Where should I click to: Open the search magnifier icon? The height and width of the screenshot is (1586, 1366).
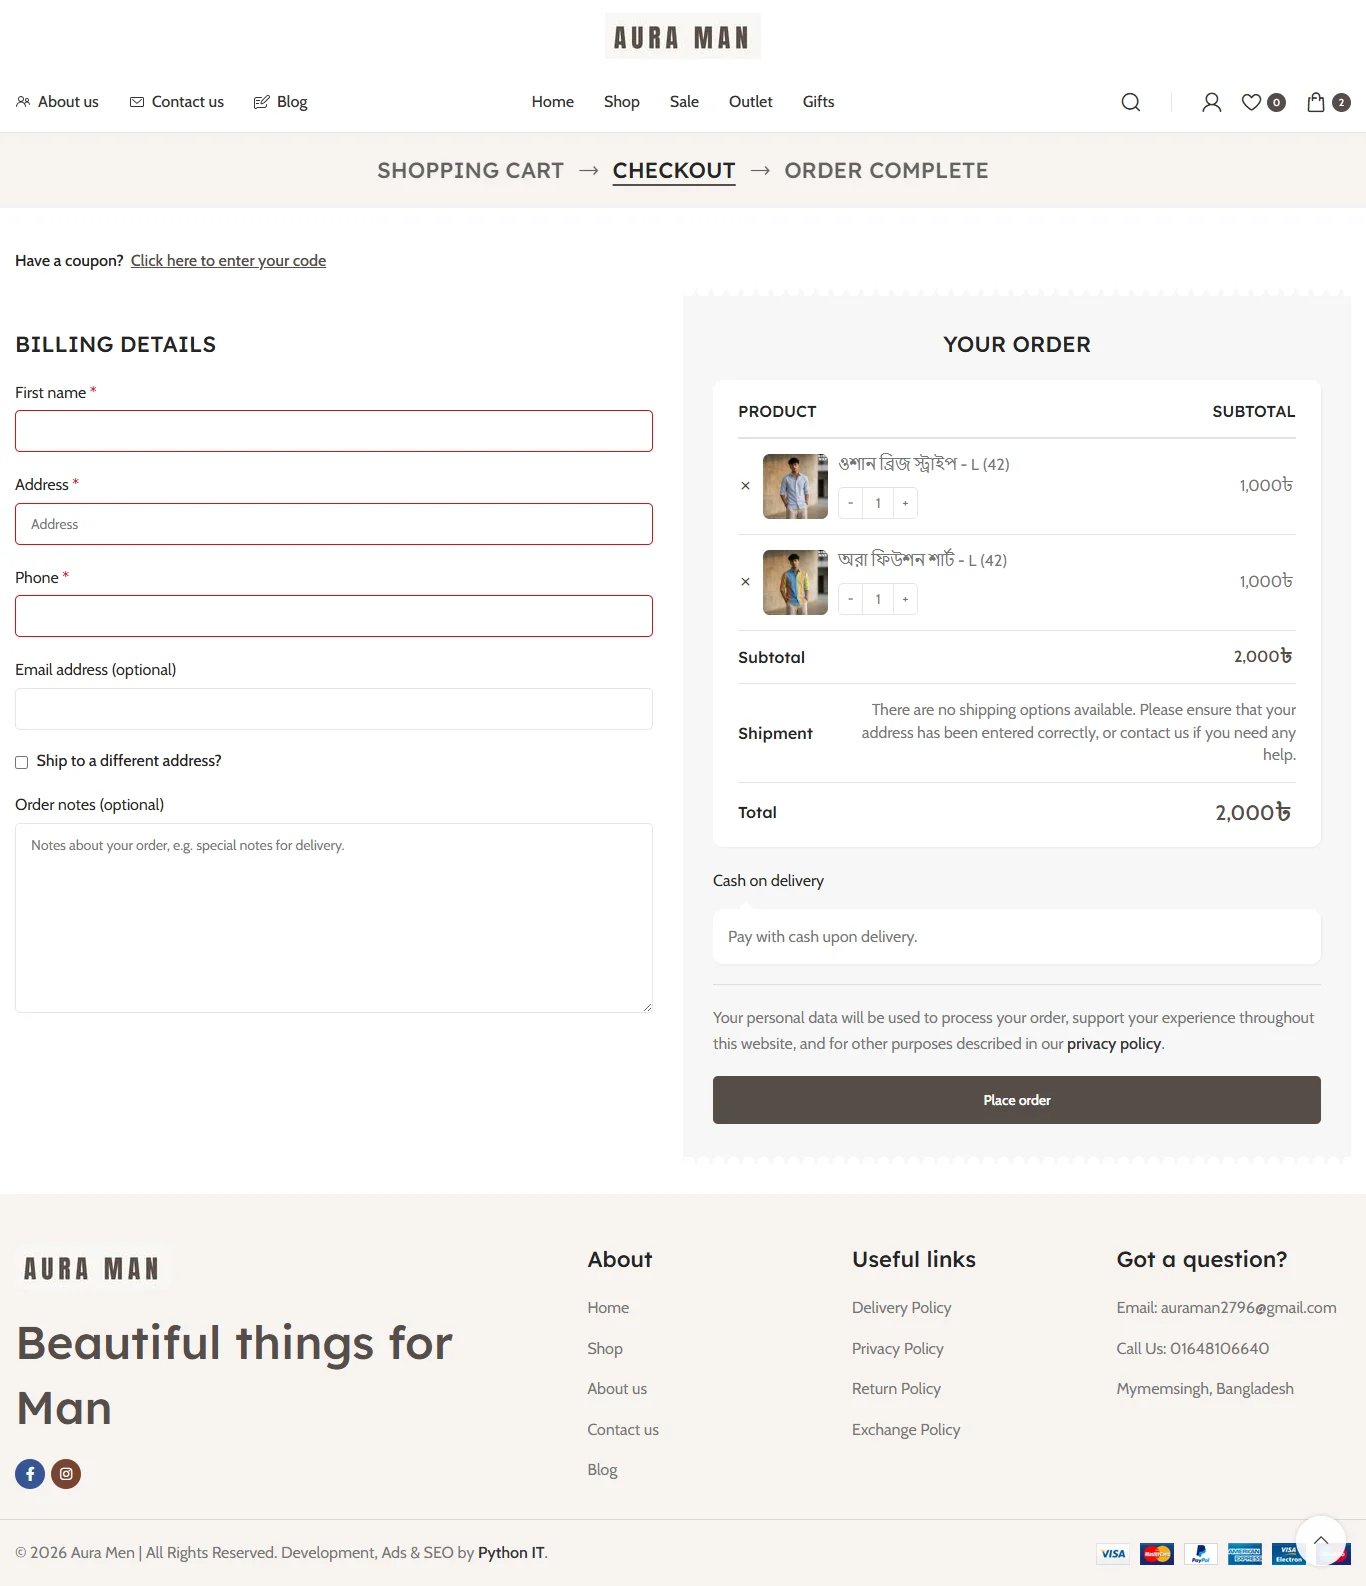[1131, 102]
